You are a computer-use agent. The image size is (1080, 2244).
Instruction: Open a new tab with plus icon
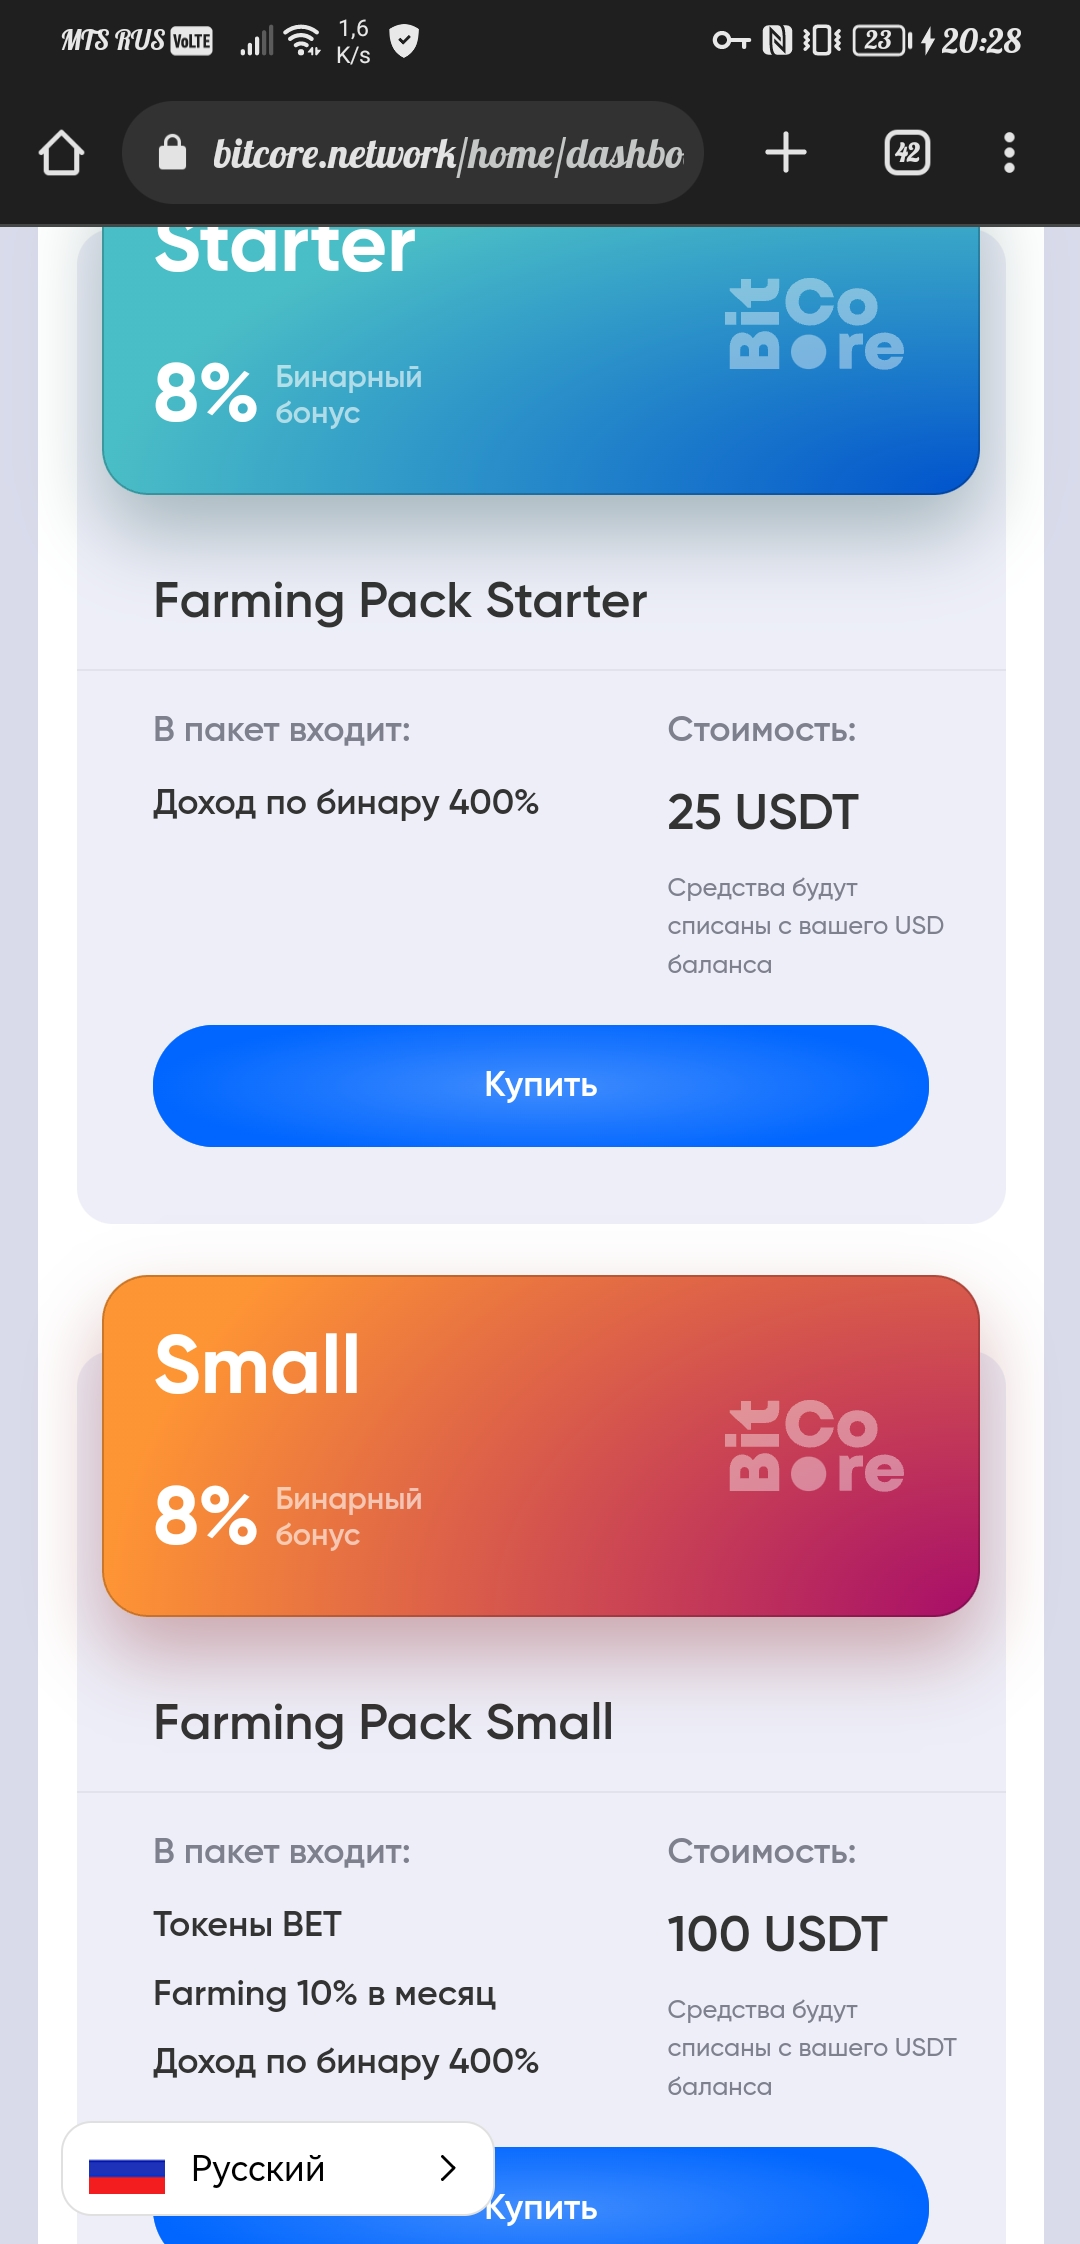point(786,153)
